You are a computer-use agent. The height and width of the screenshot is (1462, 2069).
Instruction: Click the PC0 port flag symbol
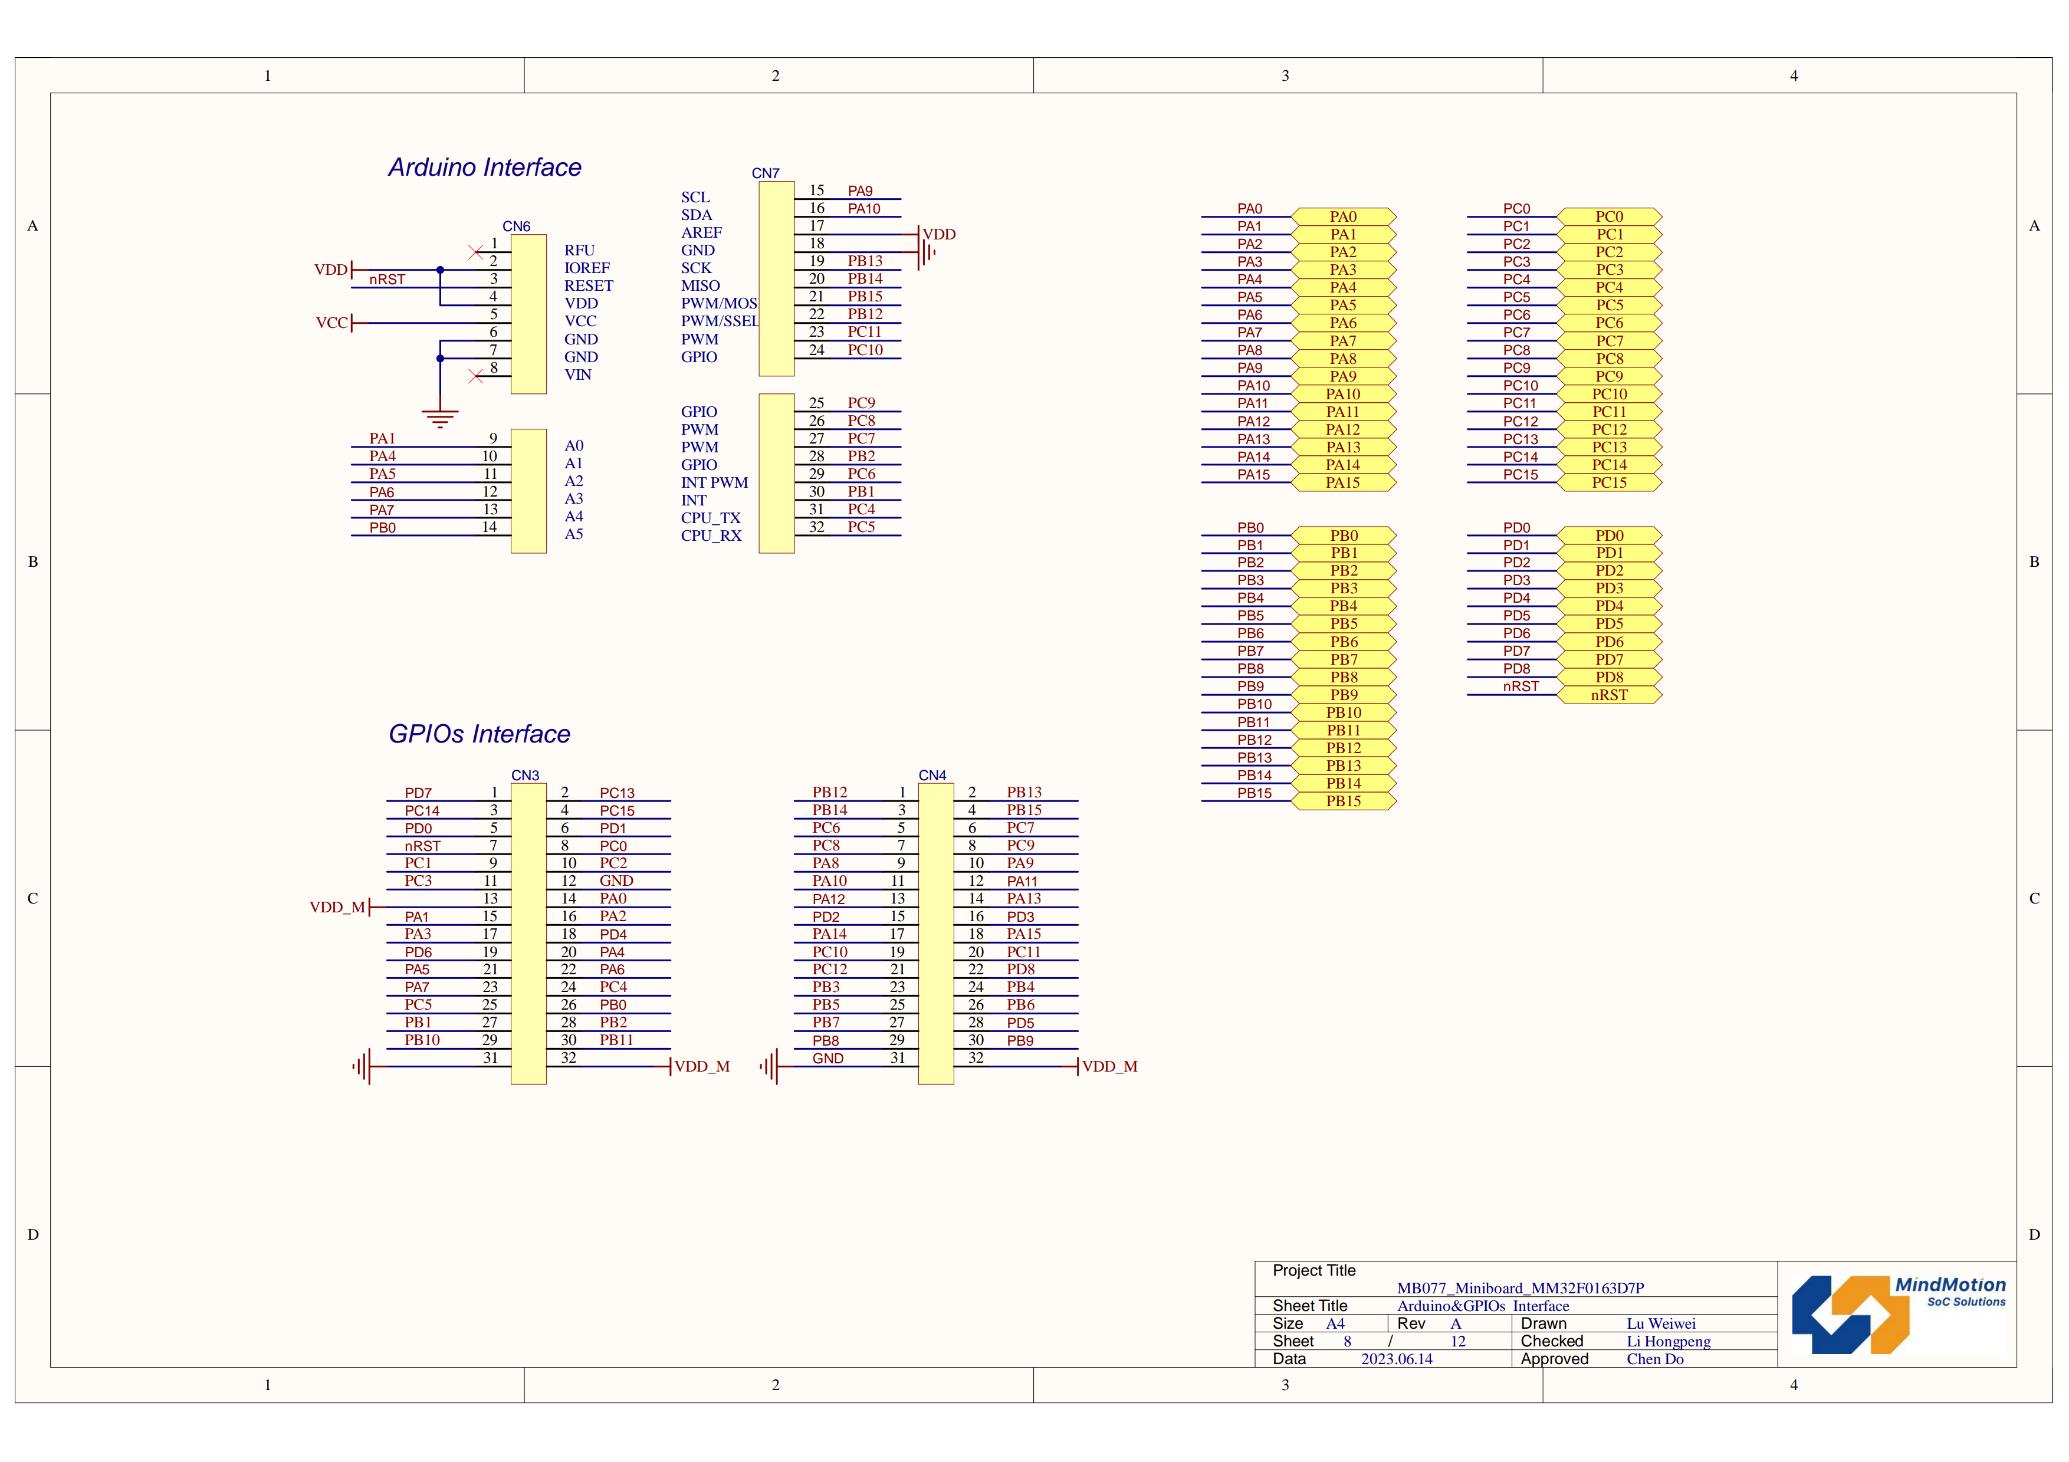click(x=1612, y=216)
